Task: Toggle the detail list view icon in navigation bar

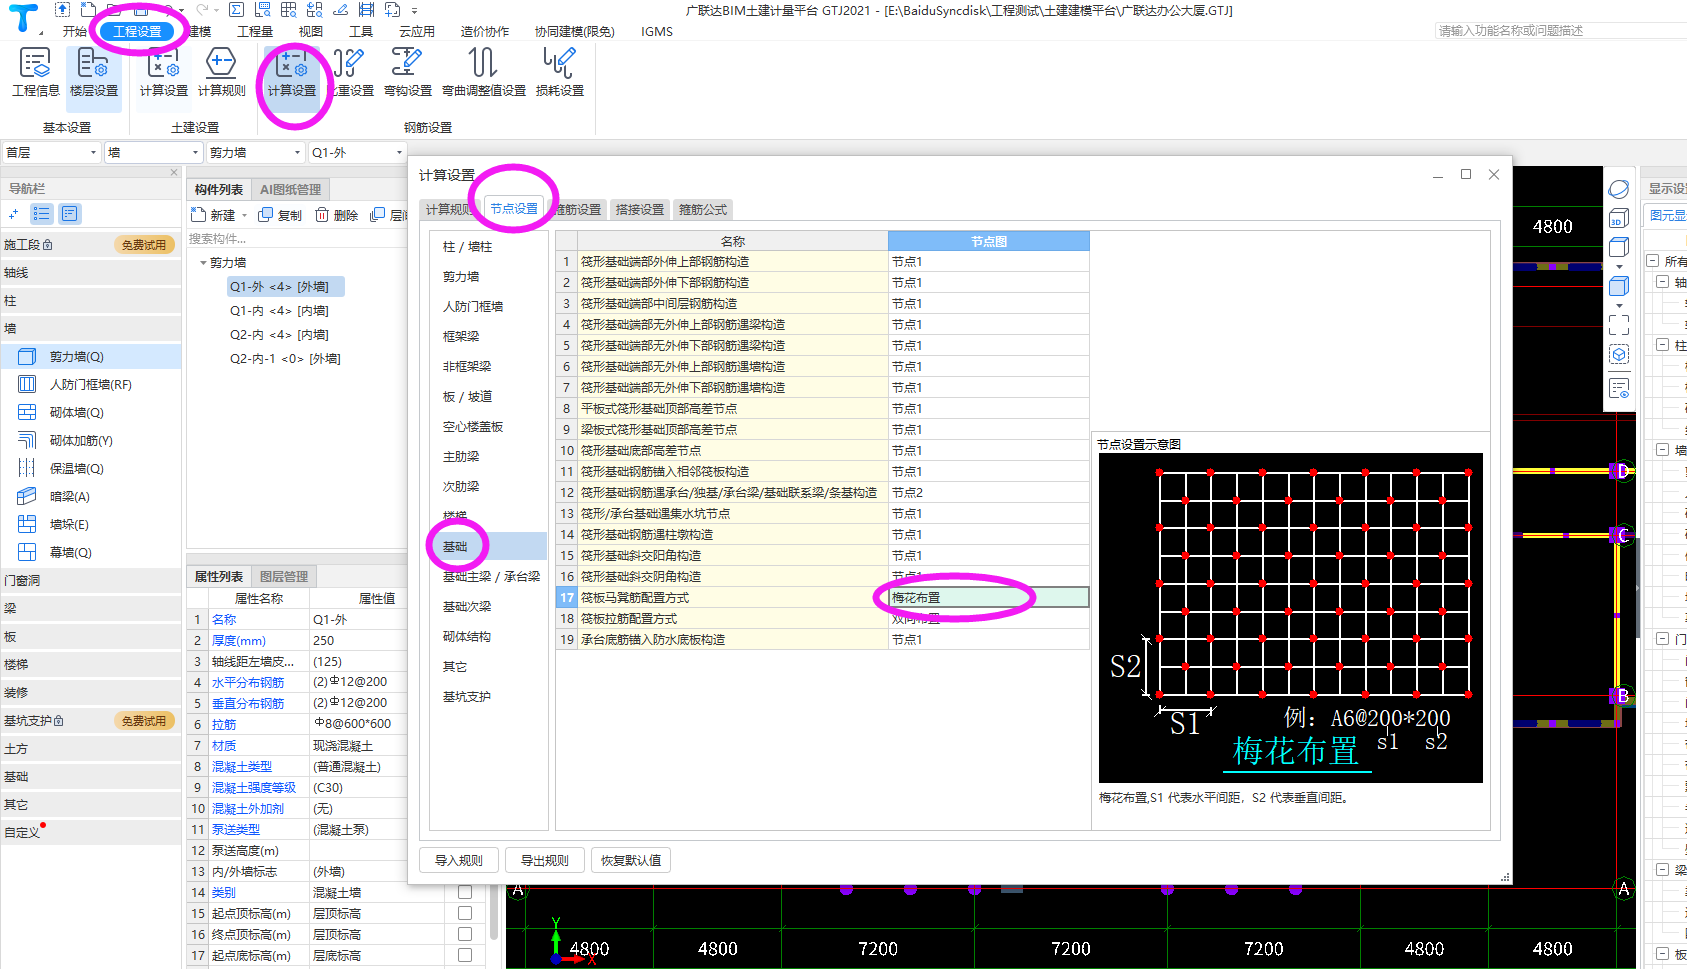Action: coord(70,214)
